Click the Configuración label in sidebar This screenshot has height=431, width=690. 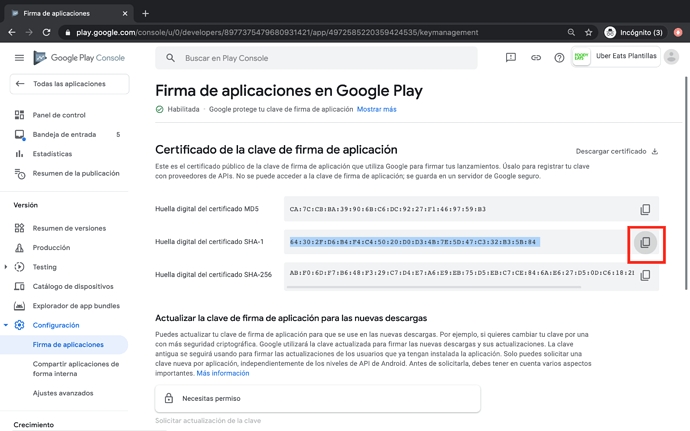(x=56, y=325)
